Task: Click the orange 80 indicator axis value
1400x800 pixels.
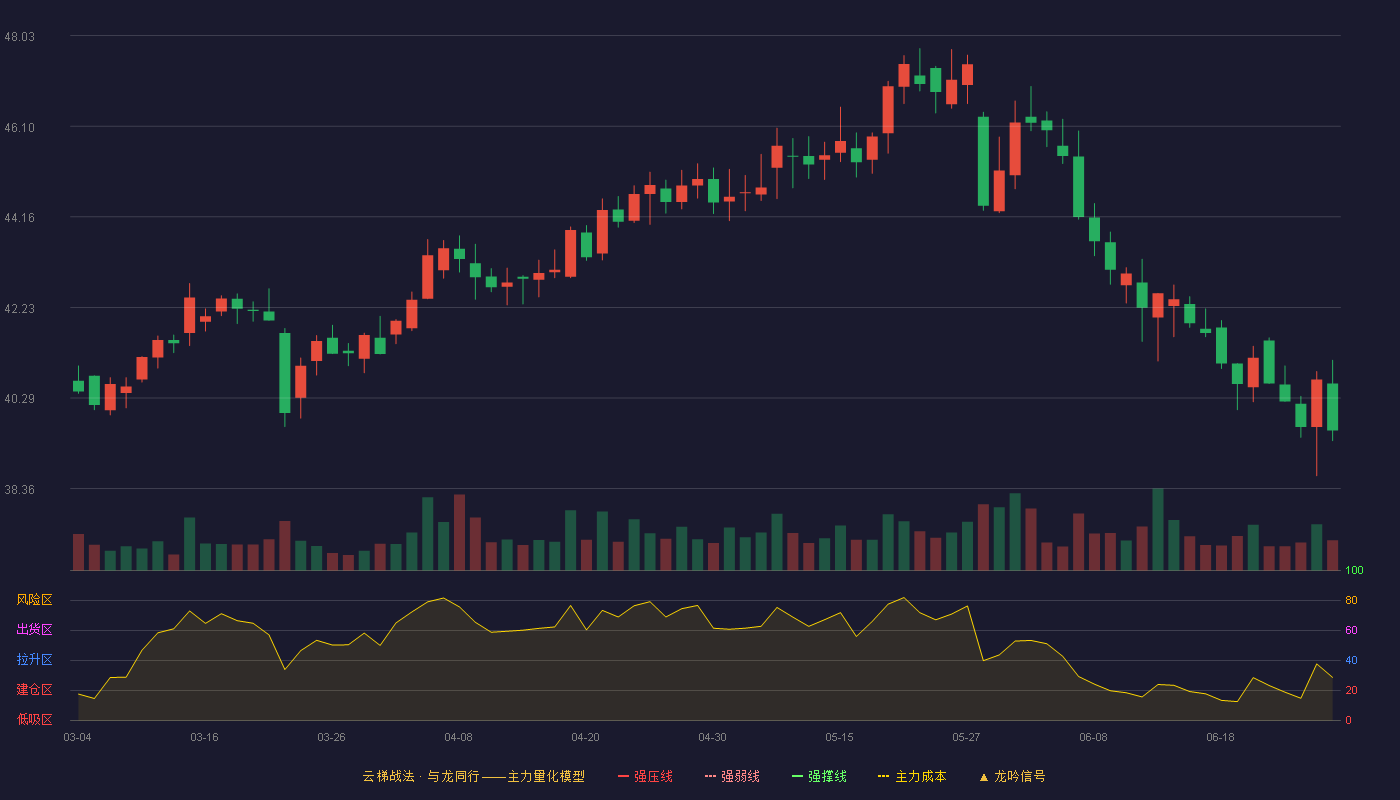Action: [x=1351, y=601]
